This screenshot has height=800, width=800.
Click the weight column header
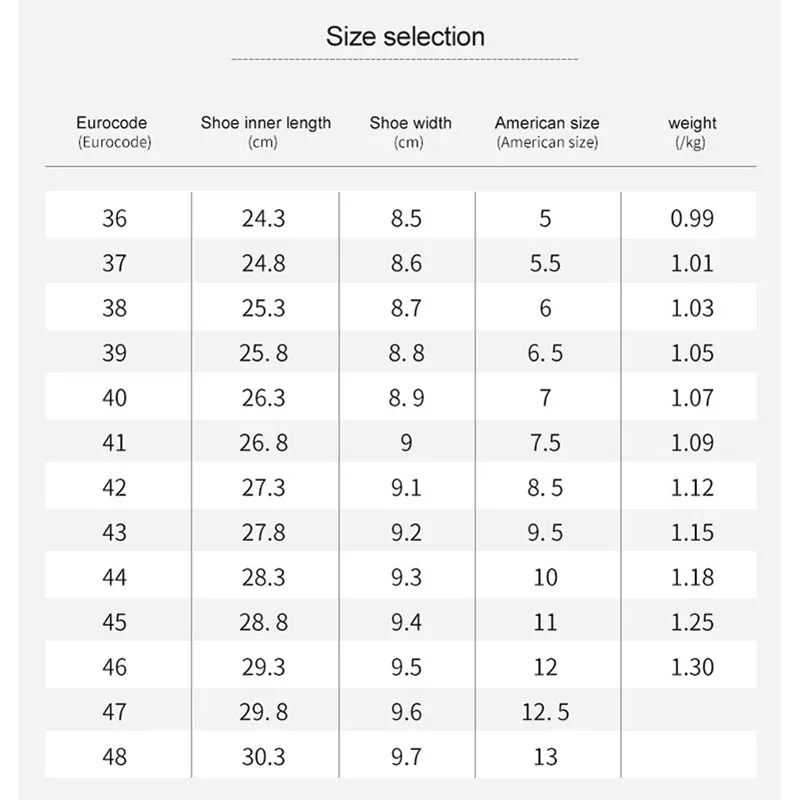[692, 124]
